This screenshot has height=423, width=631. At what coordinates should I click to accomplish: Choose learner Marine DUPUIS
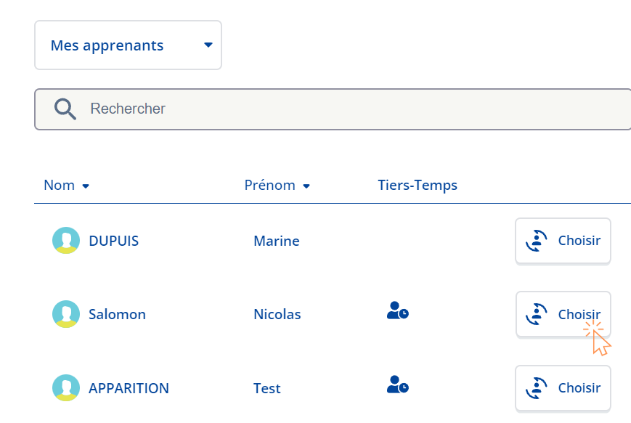[563, 241]
